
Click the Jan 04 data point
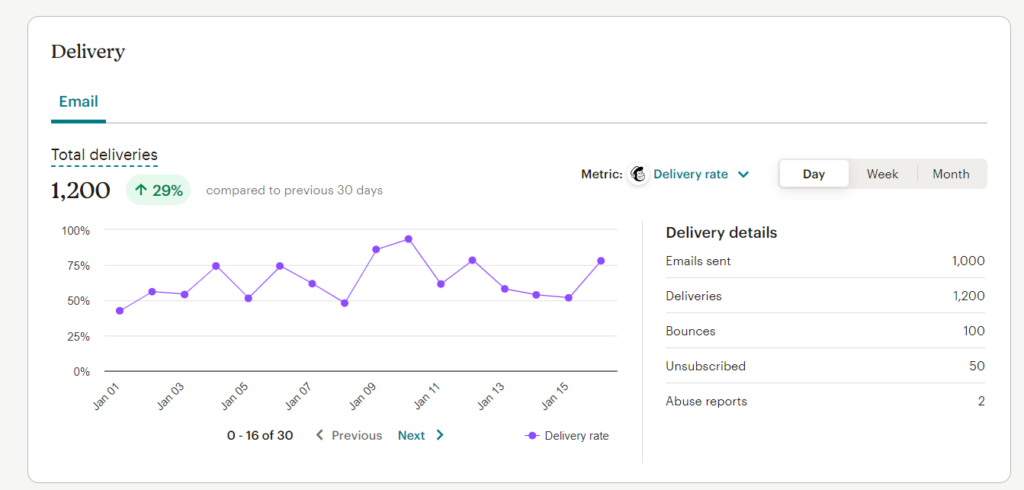click(216, 266)
